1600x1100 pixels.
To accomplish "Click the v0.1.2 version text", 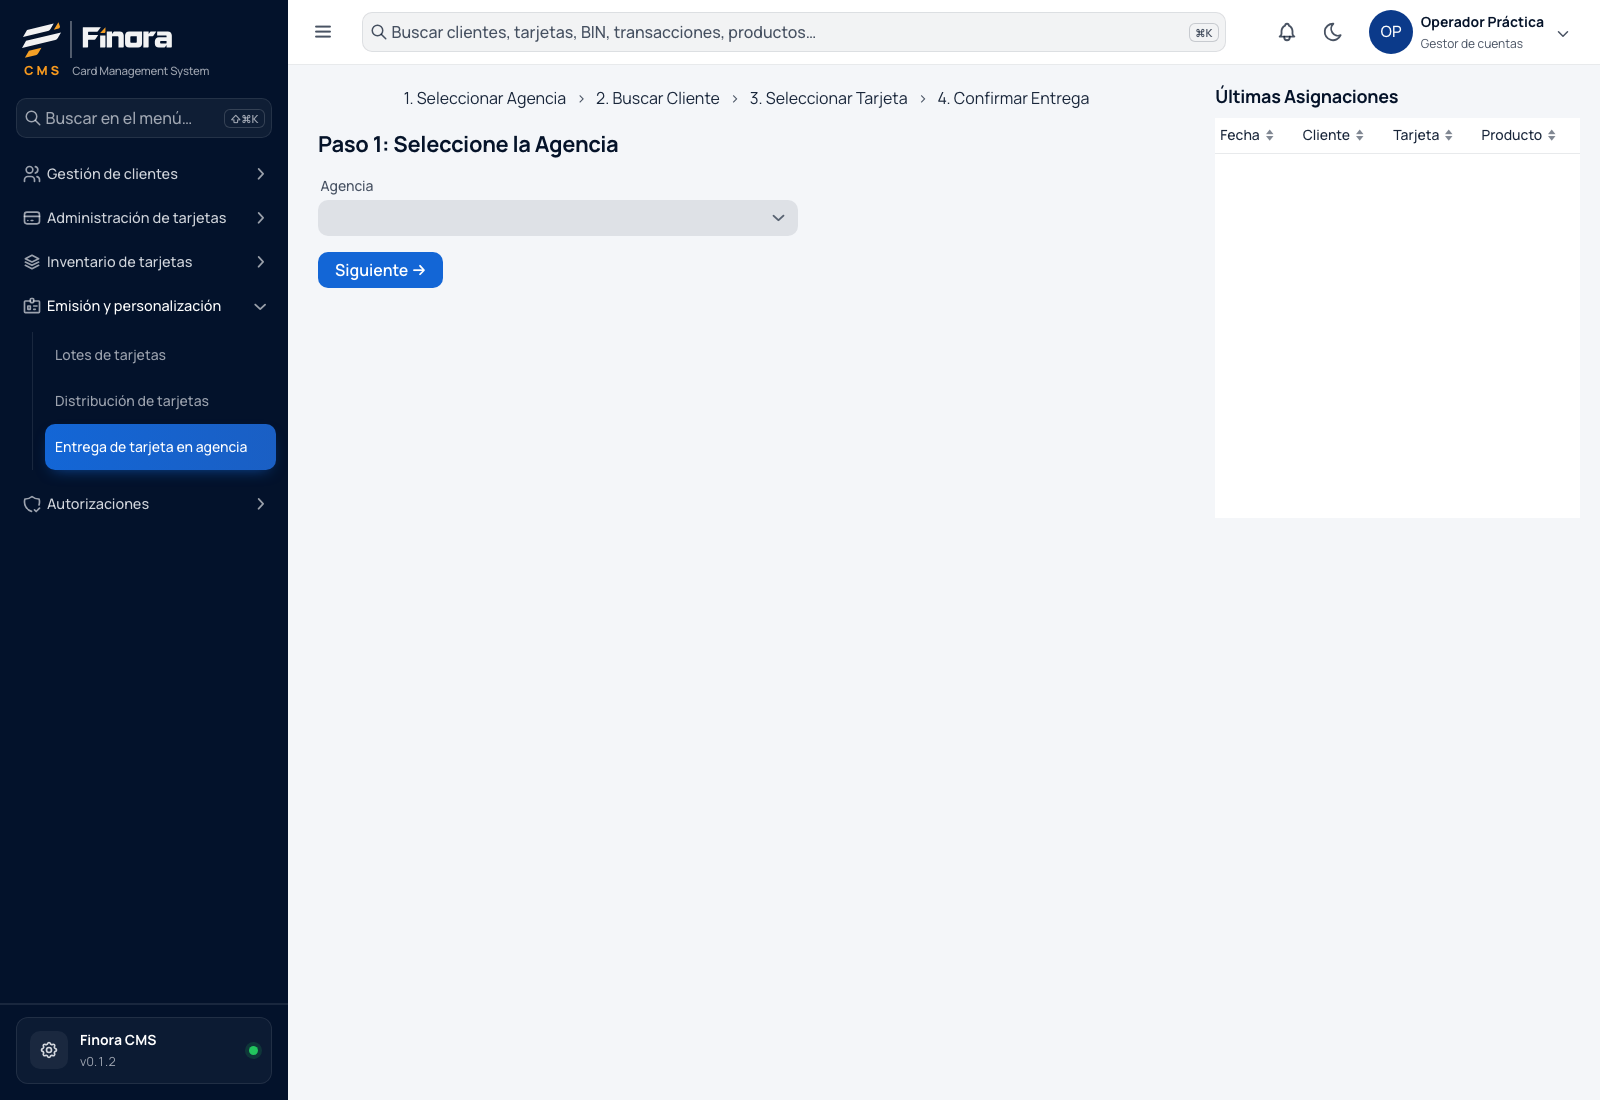I will click(x=98, y=1062).
